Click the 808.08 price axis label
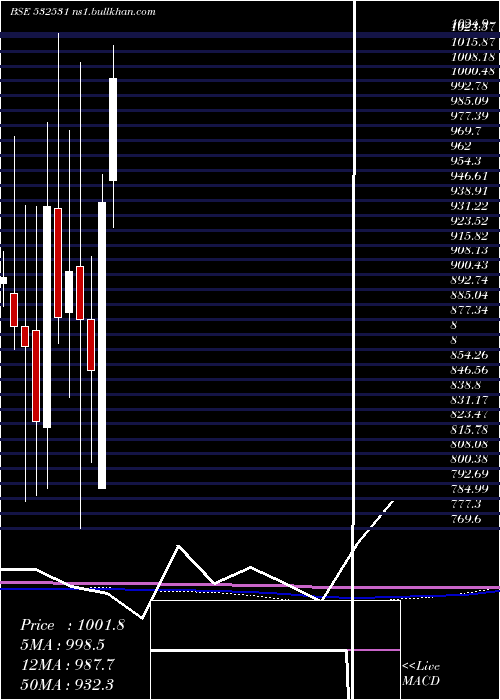Image resolution: width=500 pixels, height=700 pixels. (x=469, y=444)
